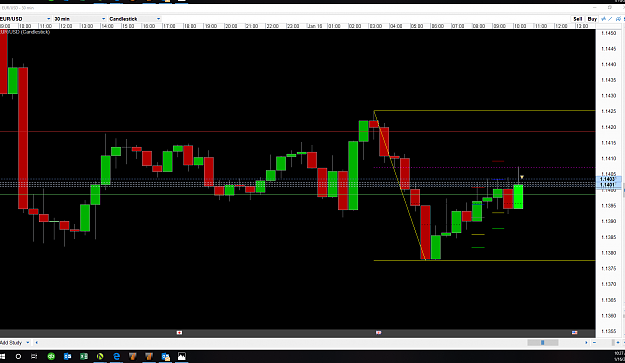
Task: Click the pin chart icon in toolbar
Action: (x=618, y=19)
